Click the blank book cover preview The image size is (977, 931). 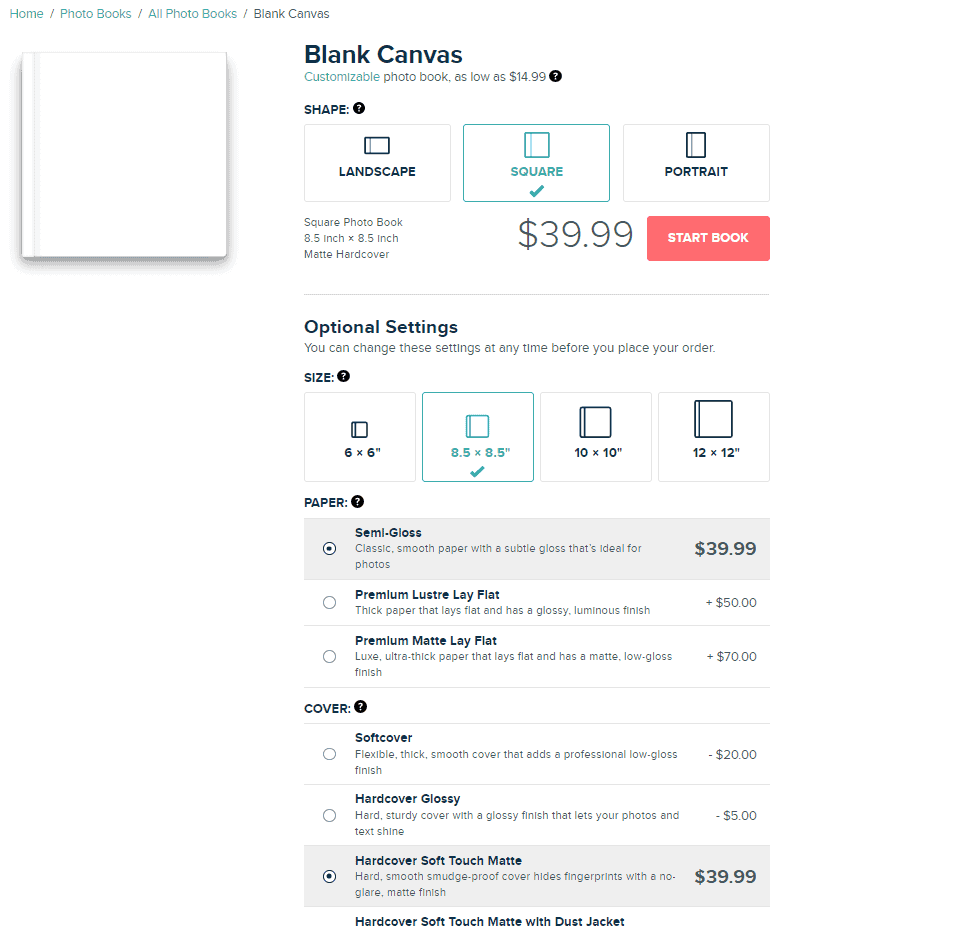(x=124, y=156)
